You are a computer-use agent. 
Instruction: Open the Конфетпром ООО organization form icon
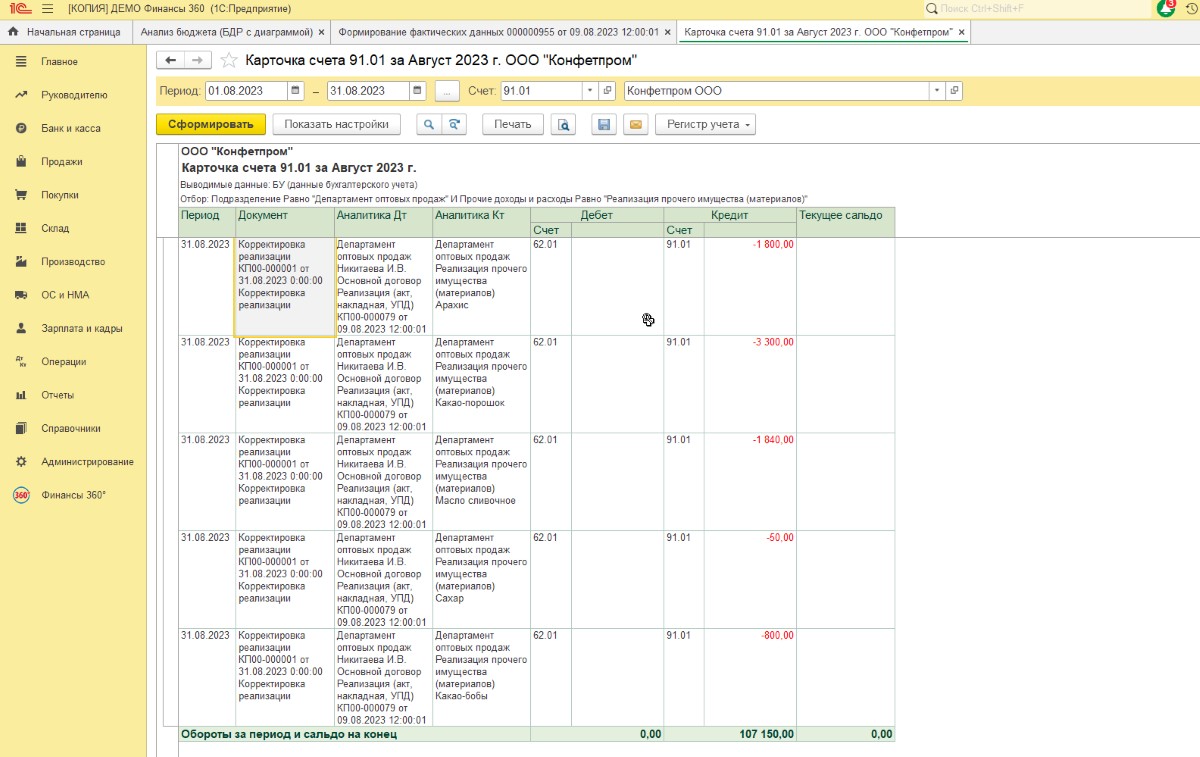point(954,91)
